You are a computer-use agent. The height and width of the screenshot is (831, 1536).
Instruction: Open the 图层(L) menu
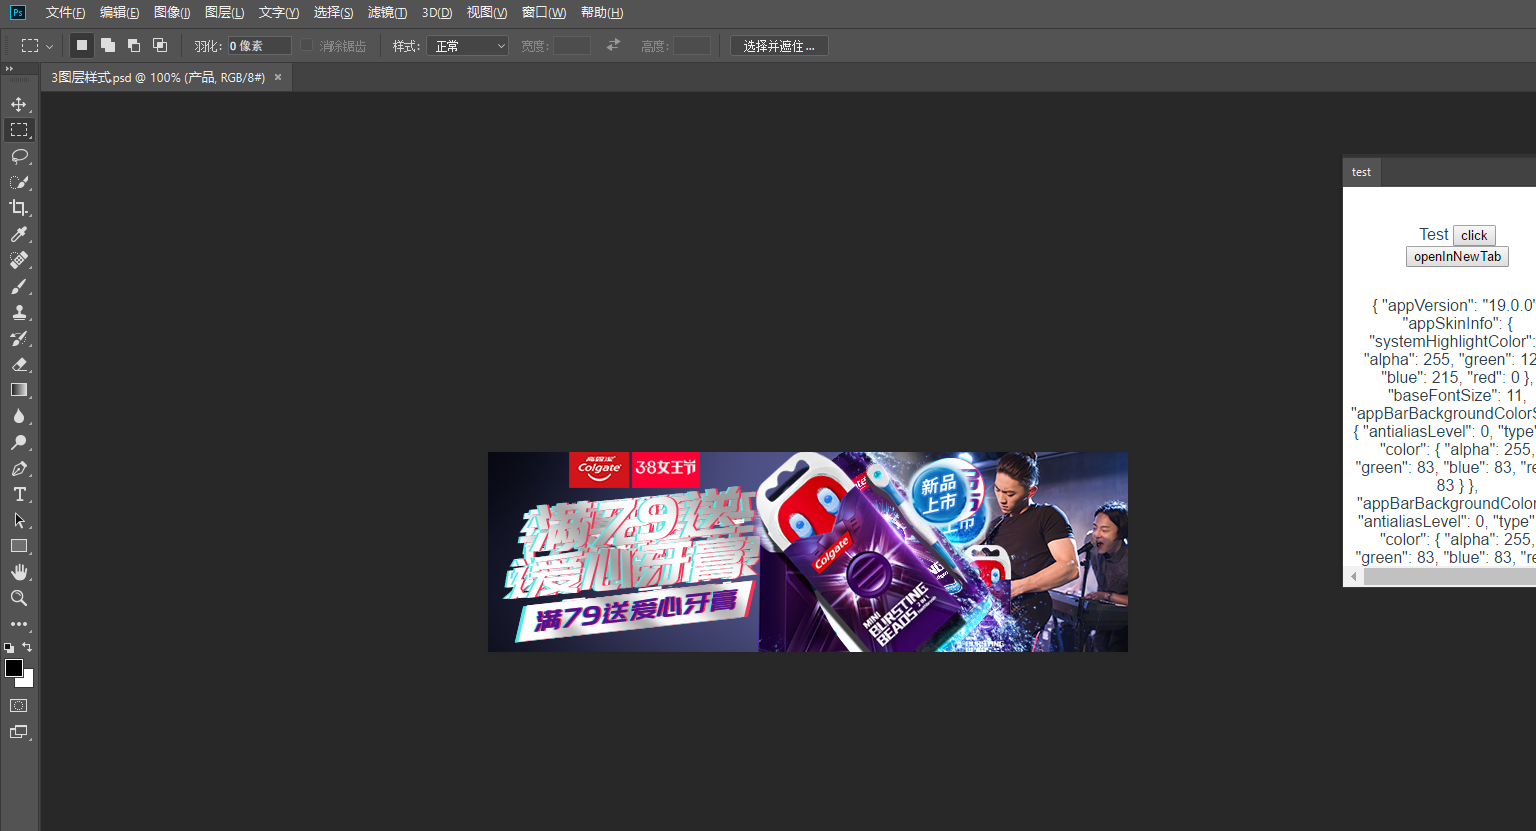(224, 13)
